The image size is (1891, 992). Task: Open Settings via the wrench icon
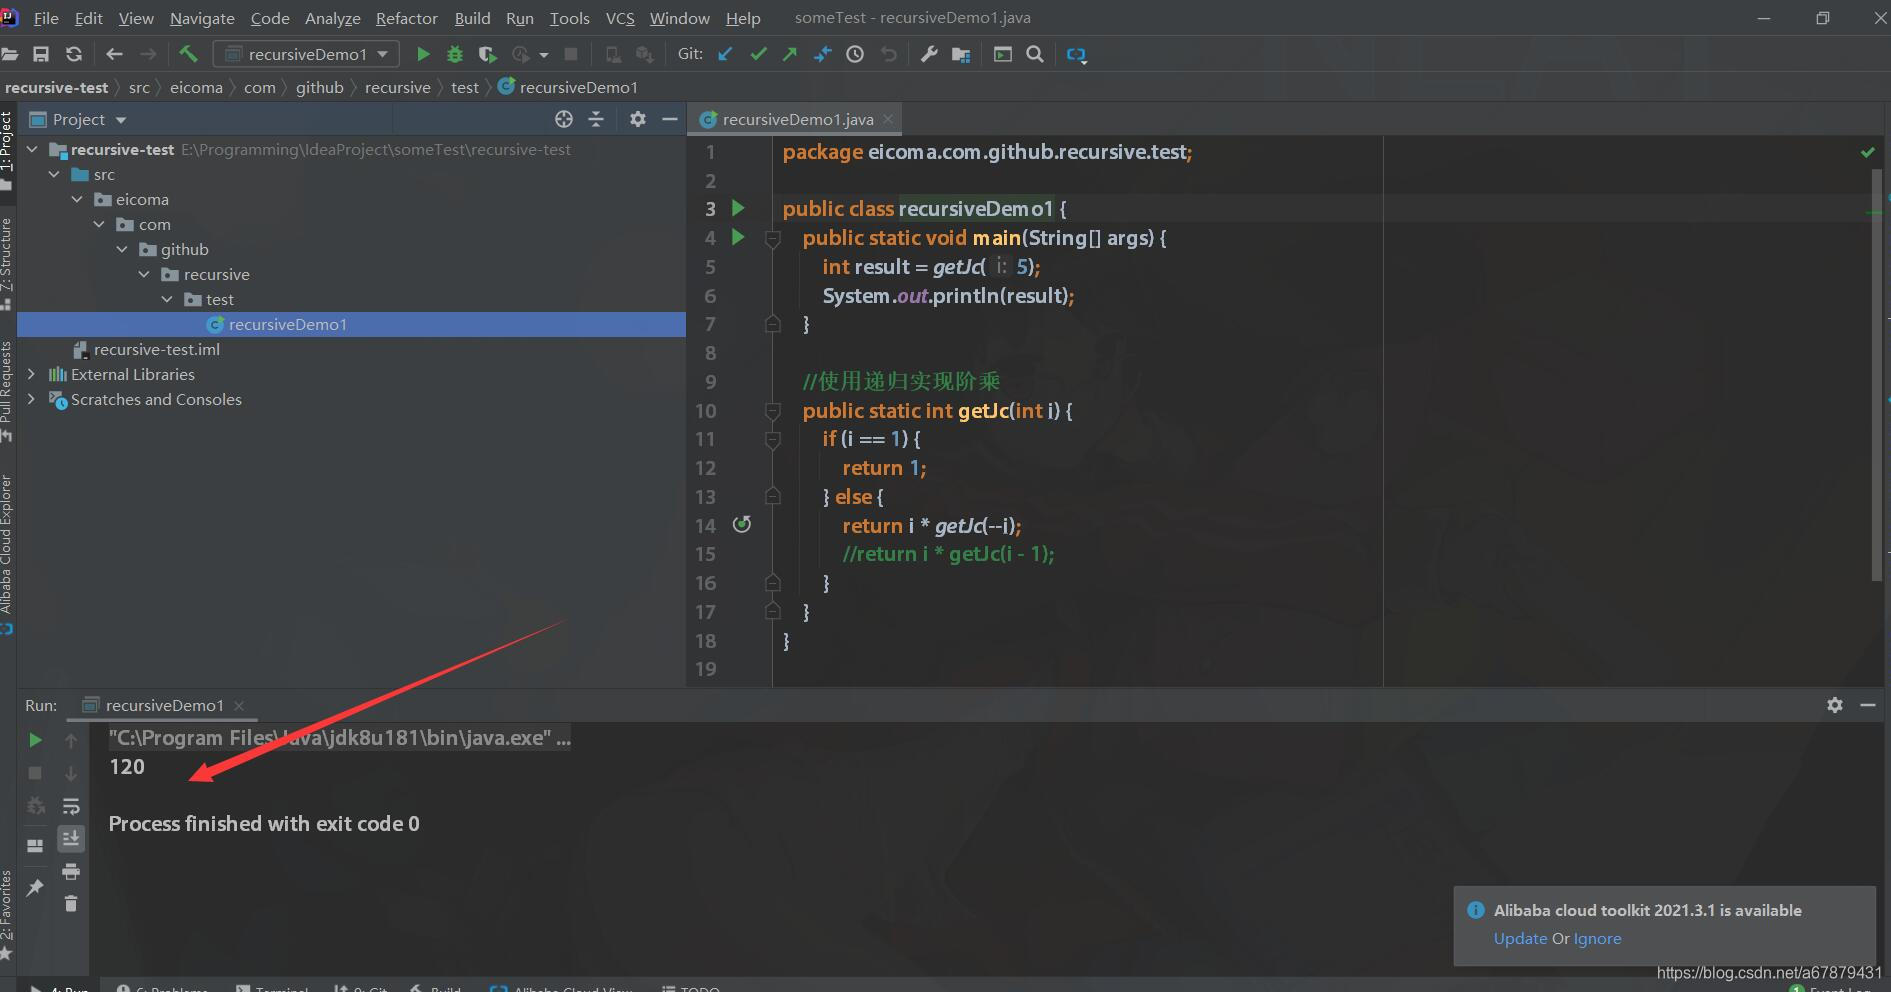click(x=929, y=54)
